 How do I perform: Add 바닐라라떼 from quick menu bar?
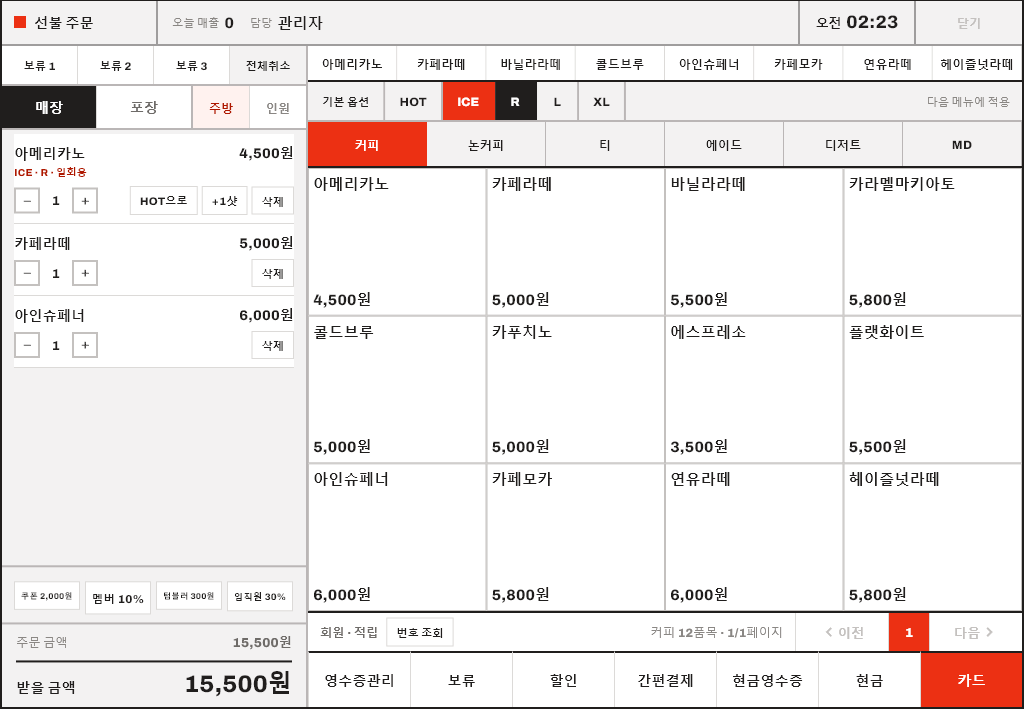(530, 64)
